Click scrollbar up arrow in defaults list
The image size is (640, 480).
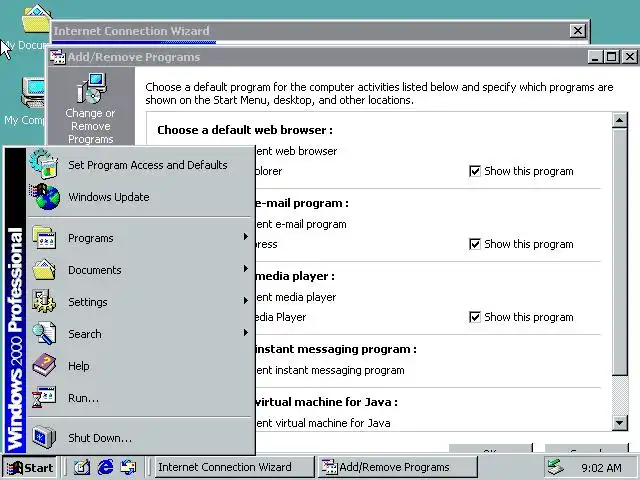619,120
